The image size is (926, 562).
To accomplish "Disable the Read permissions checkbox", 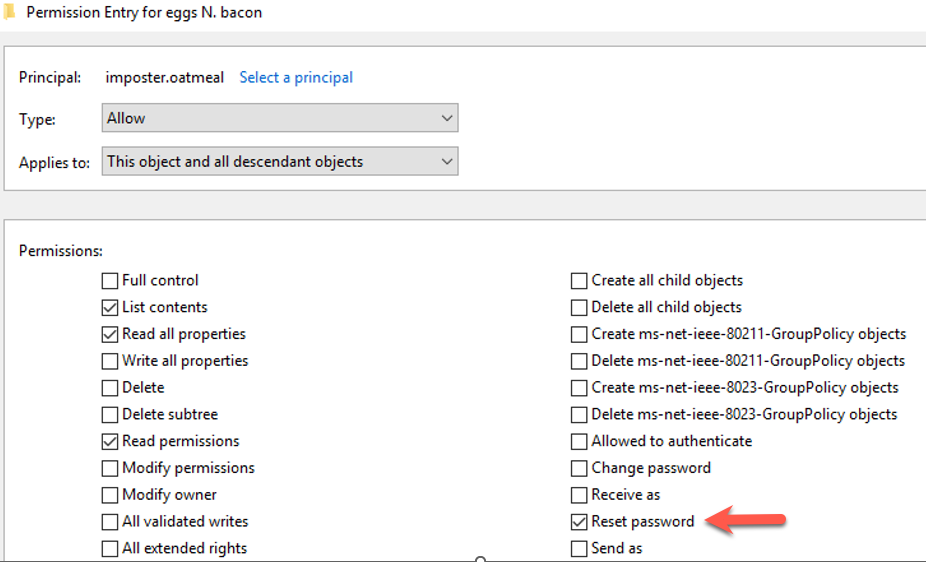I will [110, 441].
